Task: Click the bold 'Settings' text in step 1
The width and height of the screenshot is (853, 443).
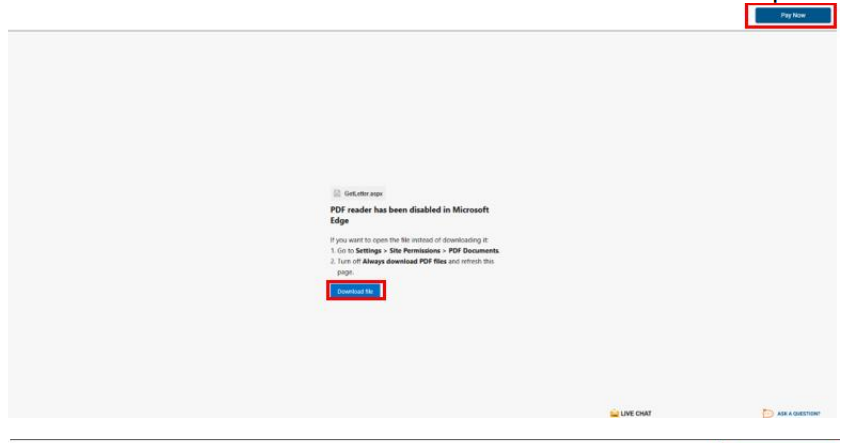Action: click(368, 250)
